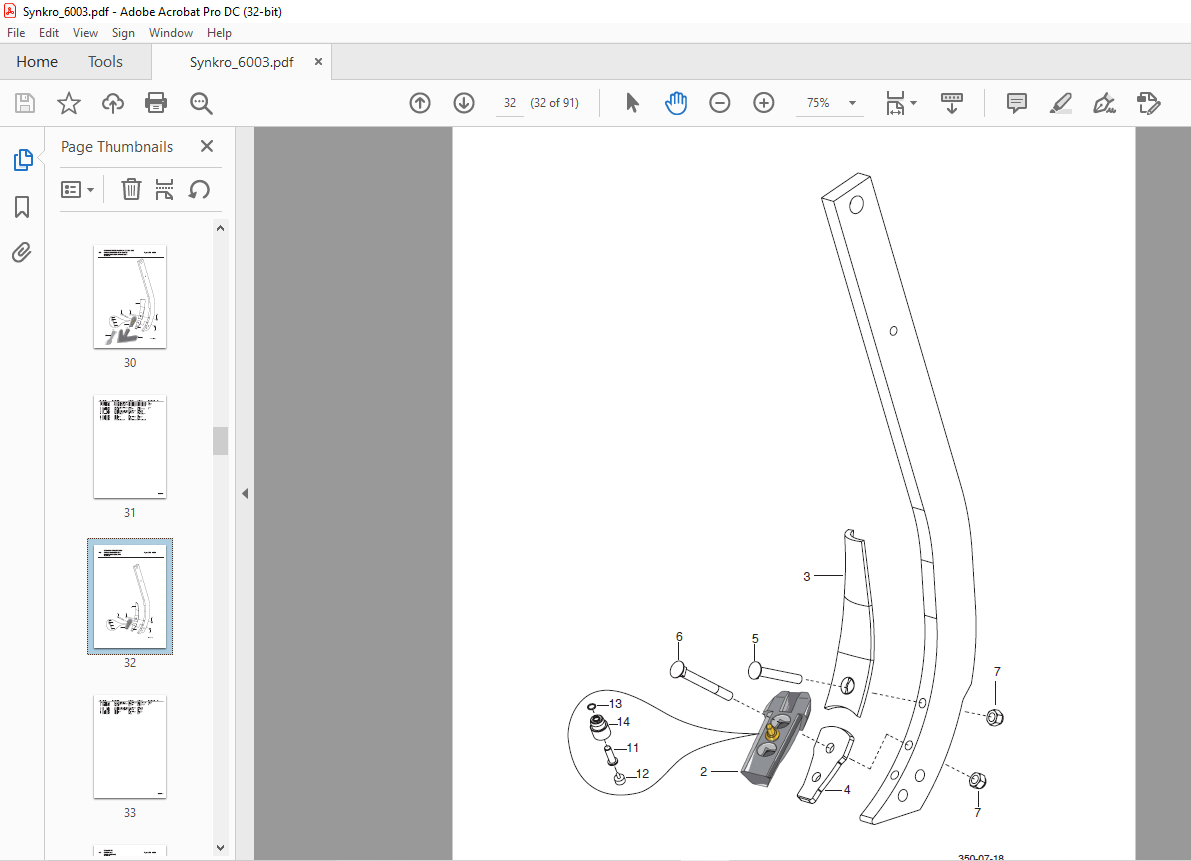Screen dimensions: 1191x861
Task: Print the document via printer icon
Action: [156, 102]
